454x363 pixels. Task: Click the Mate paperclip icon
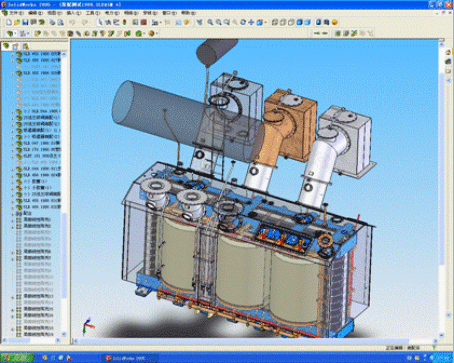[x=78, y=33]
